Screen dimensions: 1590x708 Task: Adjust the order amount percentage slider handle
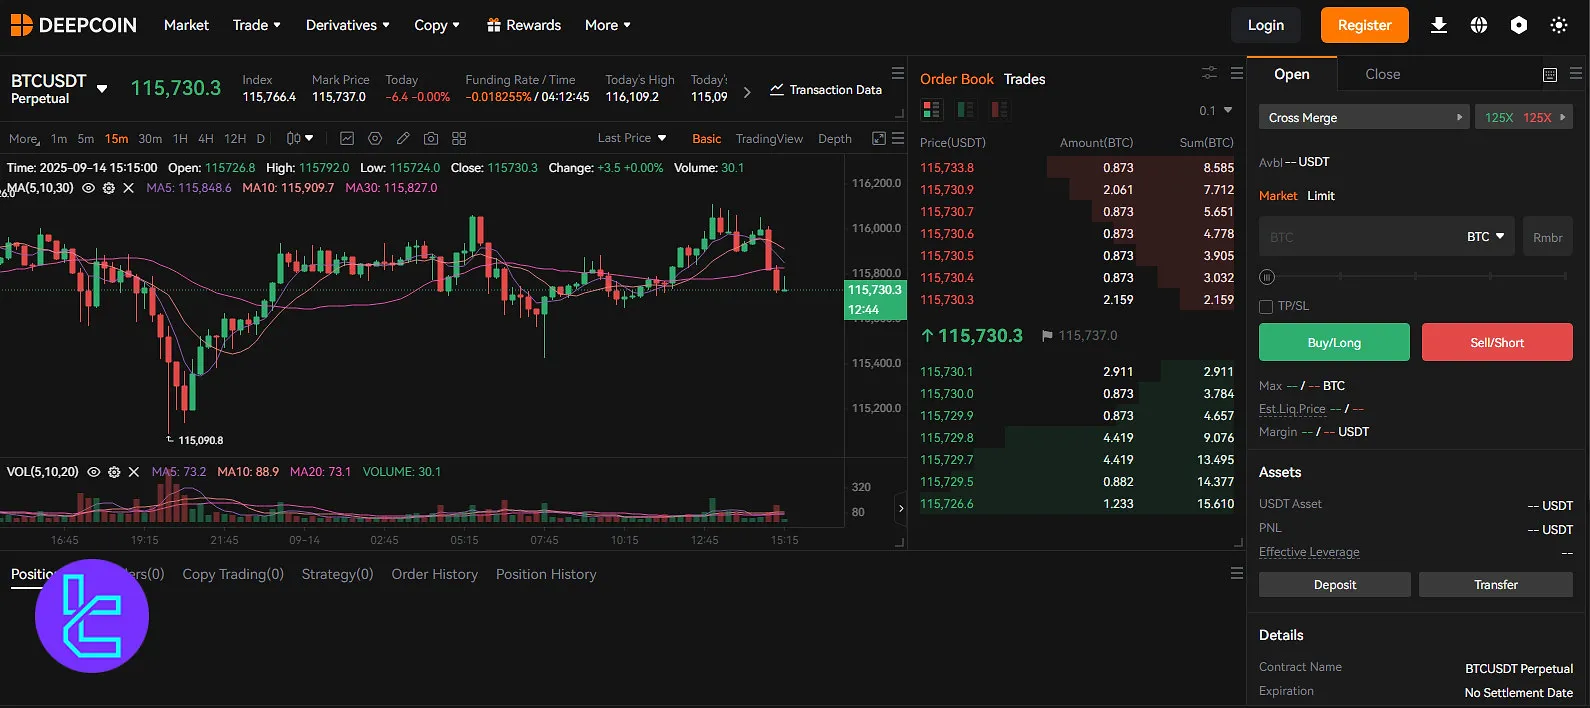(x=1267, y=277)
